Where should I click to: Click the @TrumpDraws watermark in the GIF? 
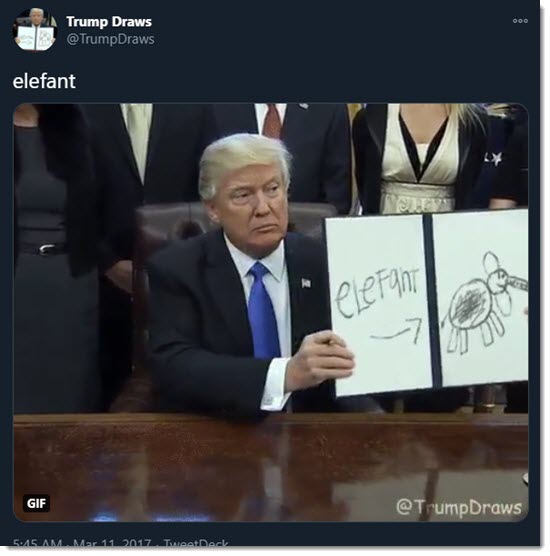tap(458, 507)
